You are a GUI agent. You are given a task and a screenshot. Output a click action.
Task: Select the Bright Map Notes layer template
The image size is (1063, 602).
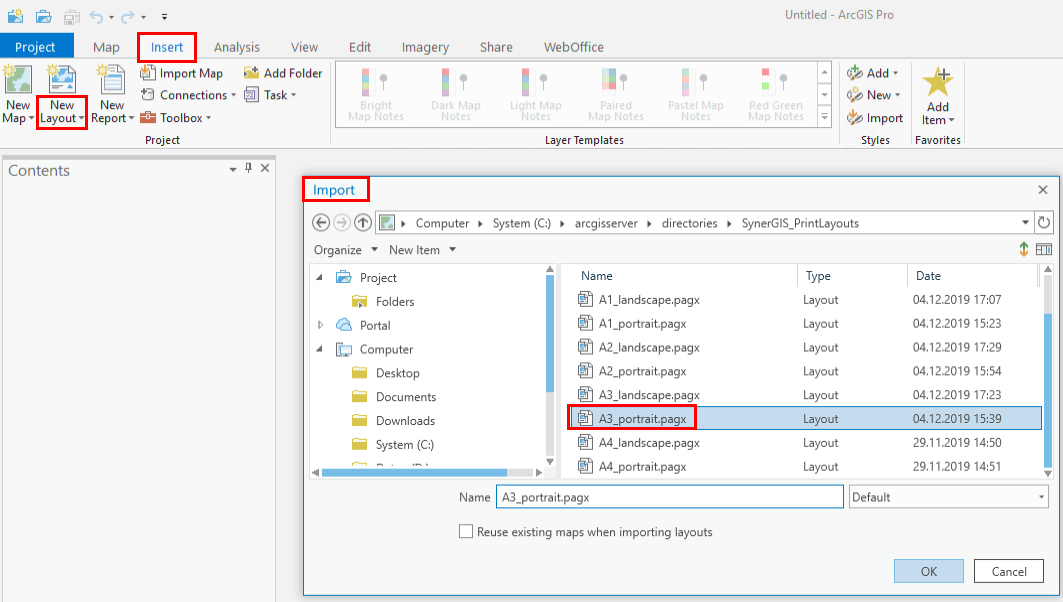[376, 93]
